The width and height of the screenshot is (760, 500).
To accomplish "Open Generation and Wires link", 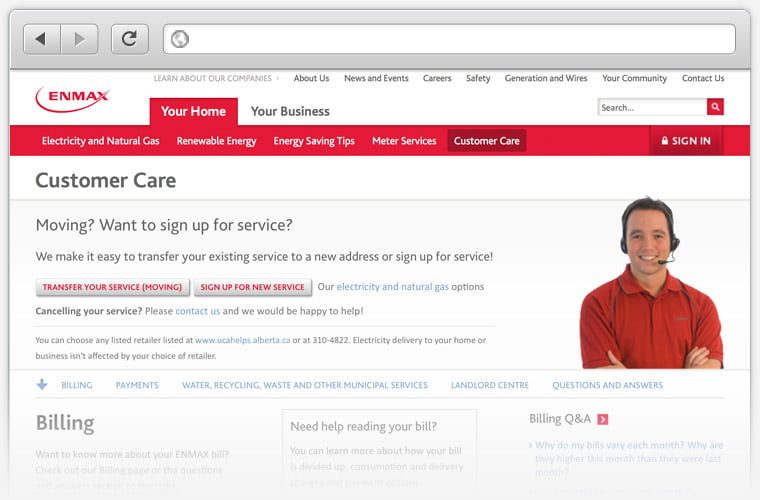I will pyautogui.click(x=546, y=78).
